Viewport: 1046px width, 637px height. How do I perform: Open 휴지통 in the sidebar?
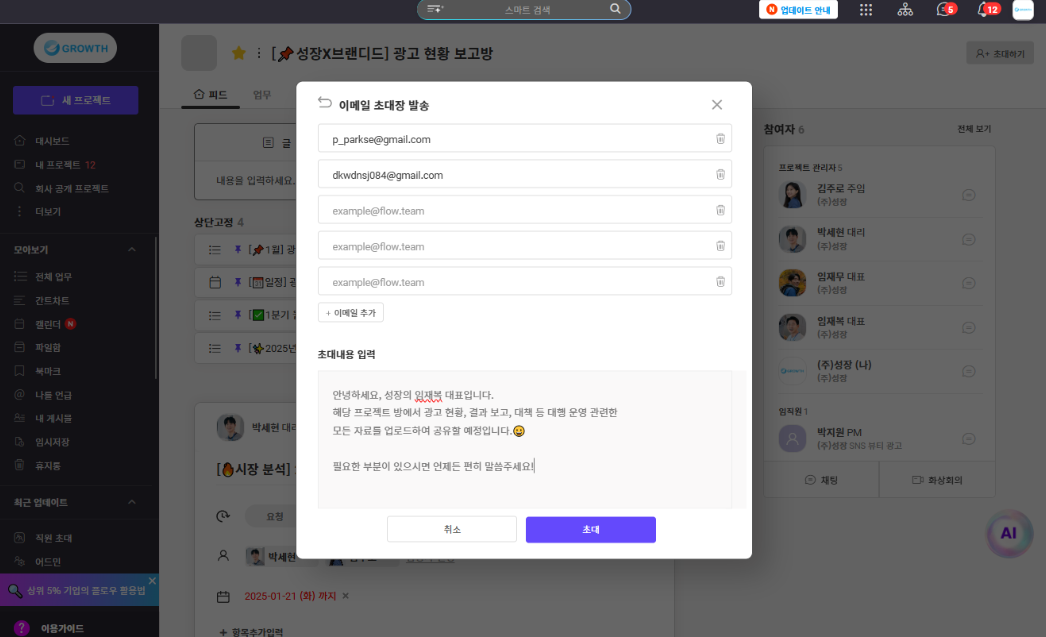click(x=47, y=466)
